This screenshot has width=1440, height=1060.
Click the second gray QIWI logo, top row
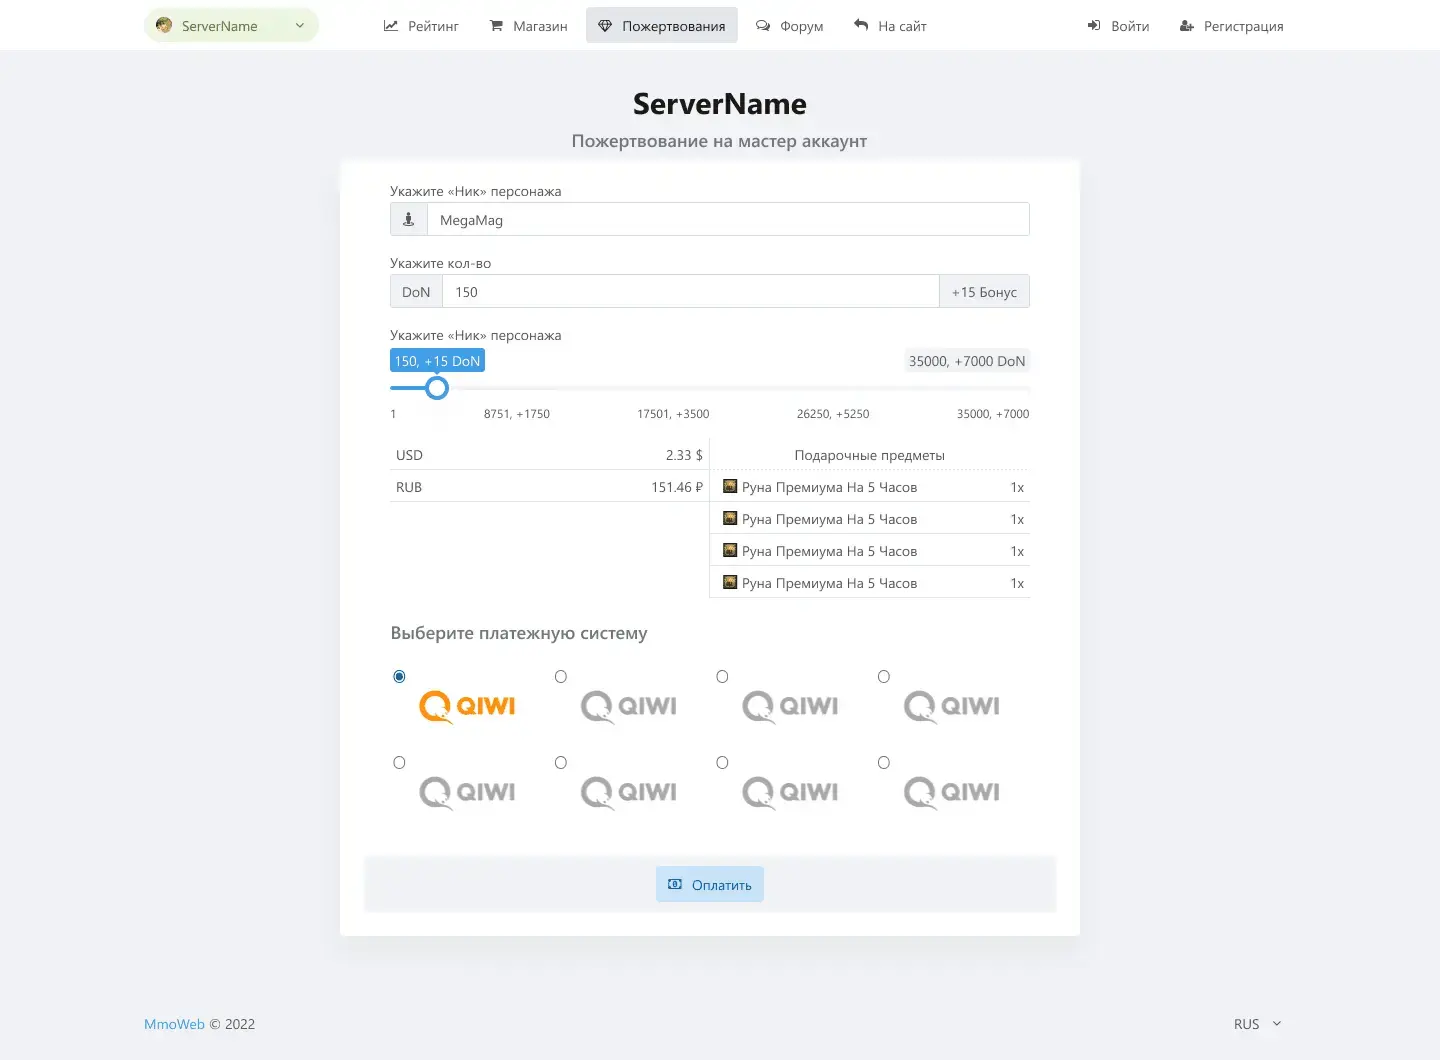(629, 707)
